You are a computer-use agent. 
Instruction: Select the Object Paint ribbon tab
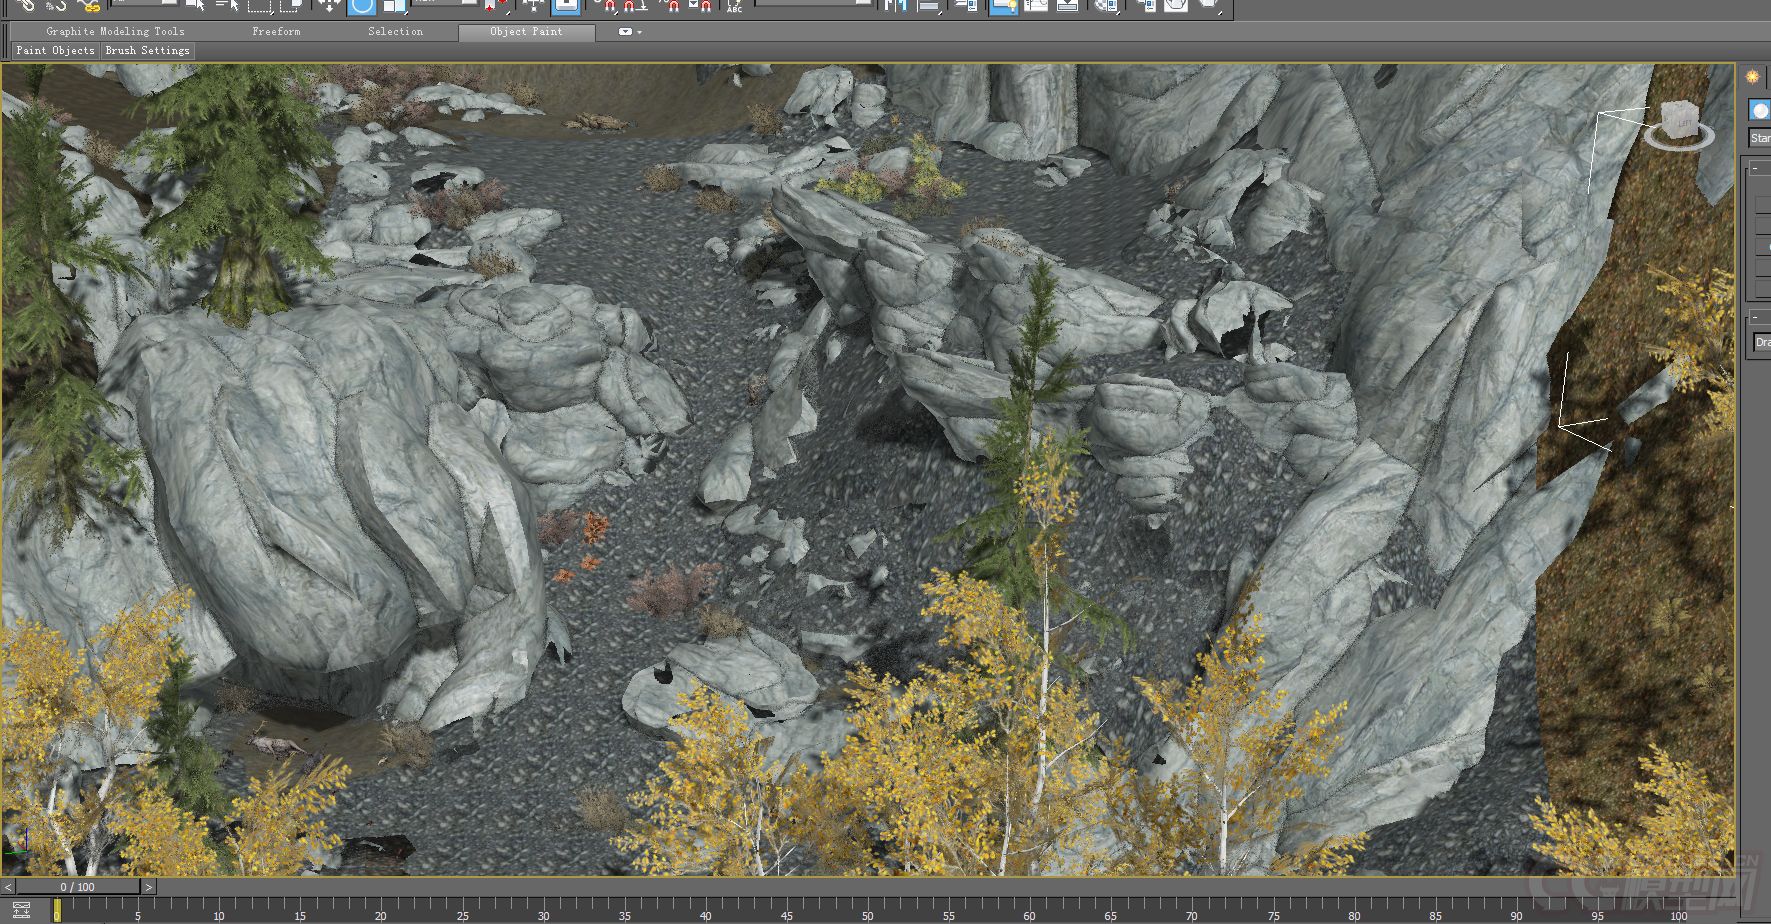(526, 31)
